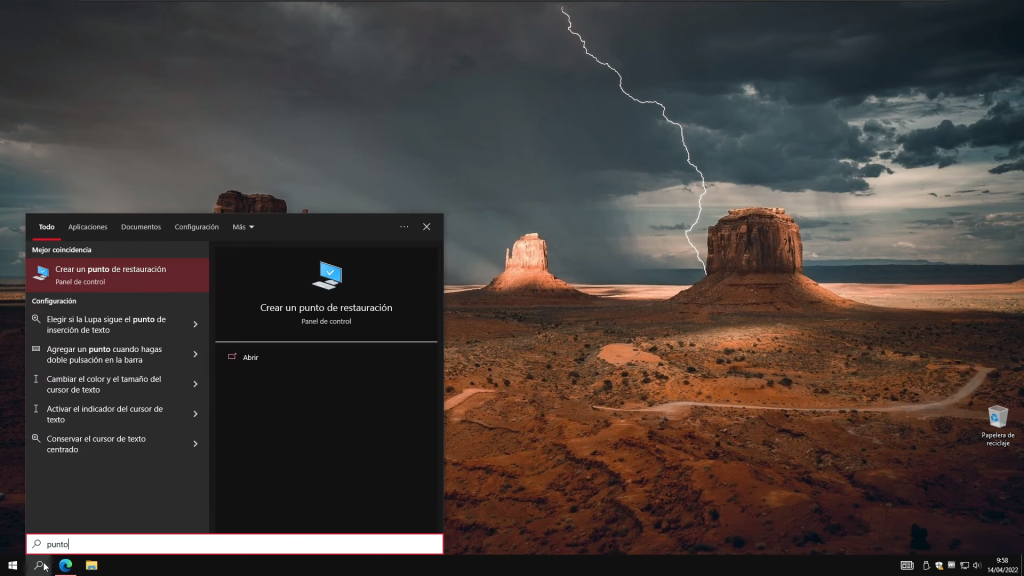
Task: Expand 'Elegir si la Lupa sigue' result arrow
Action: pos(195,324)
